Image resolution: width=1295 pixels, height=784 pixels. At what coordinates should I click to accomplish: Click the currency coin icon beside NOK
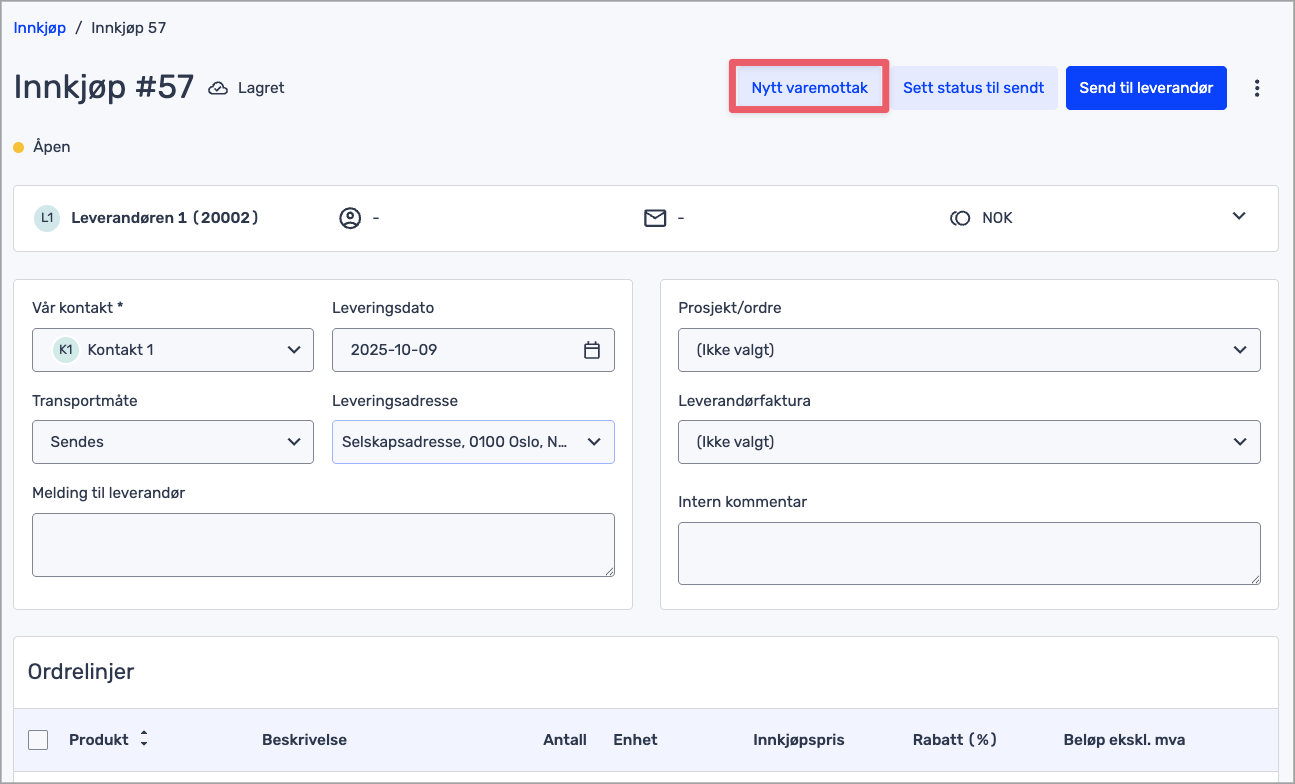(x=960, y=218)
